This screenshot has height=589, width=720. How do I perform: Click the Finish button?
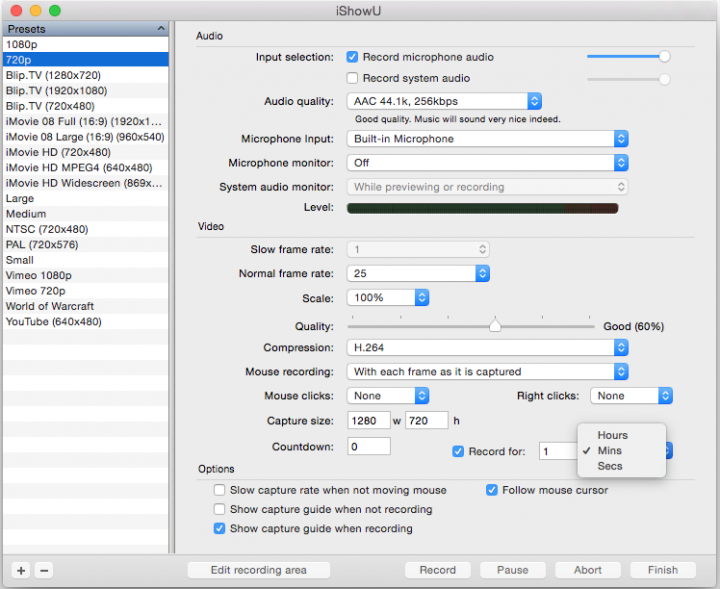(x=663, y=570)
